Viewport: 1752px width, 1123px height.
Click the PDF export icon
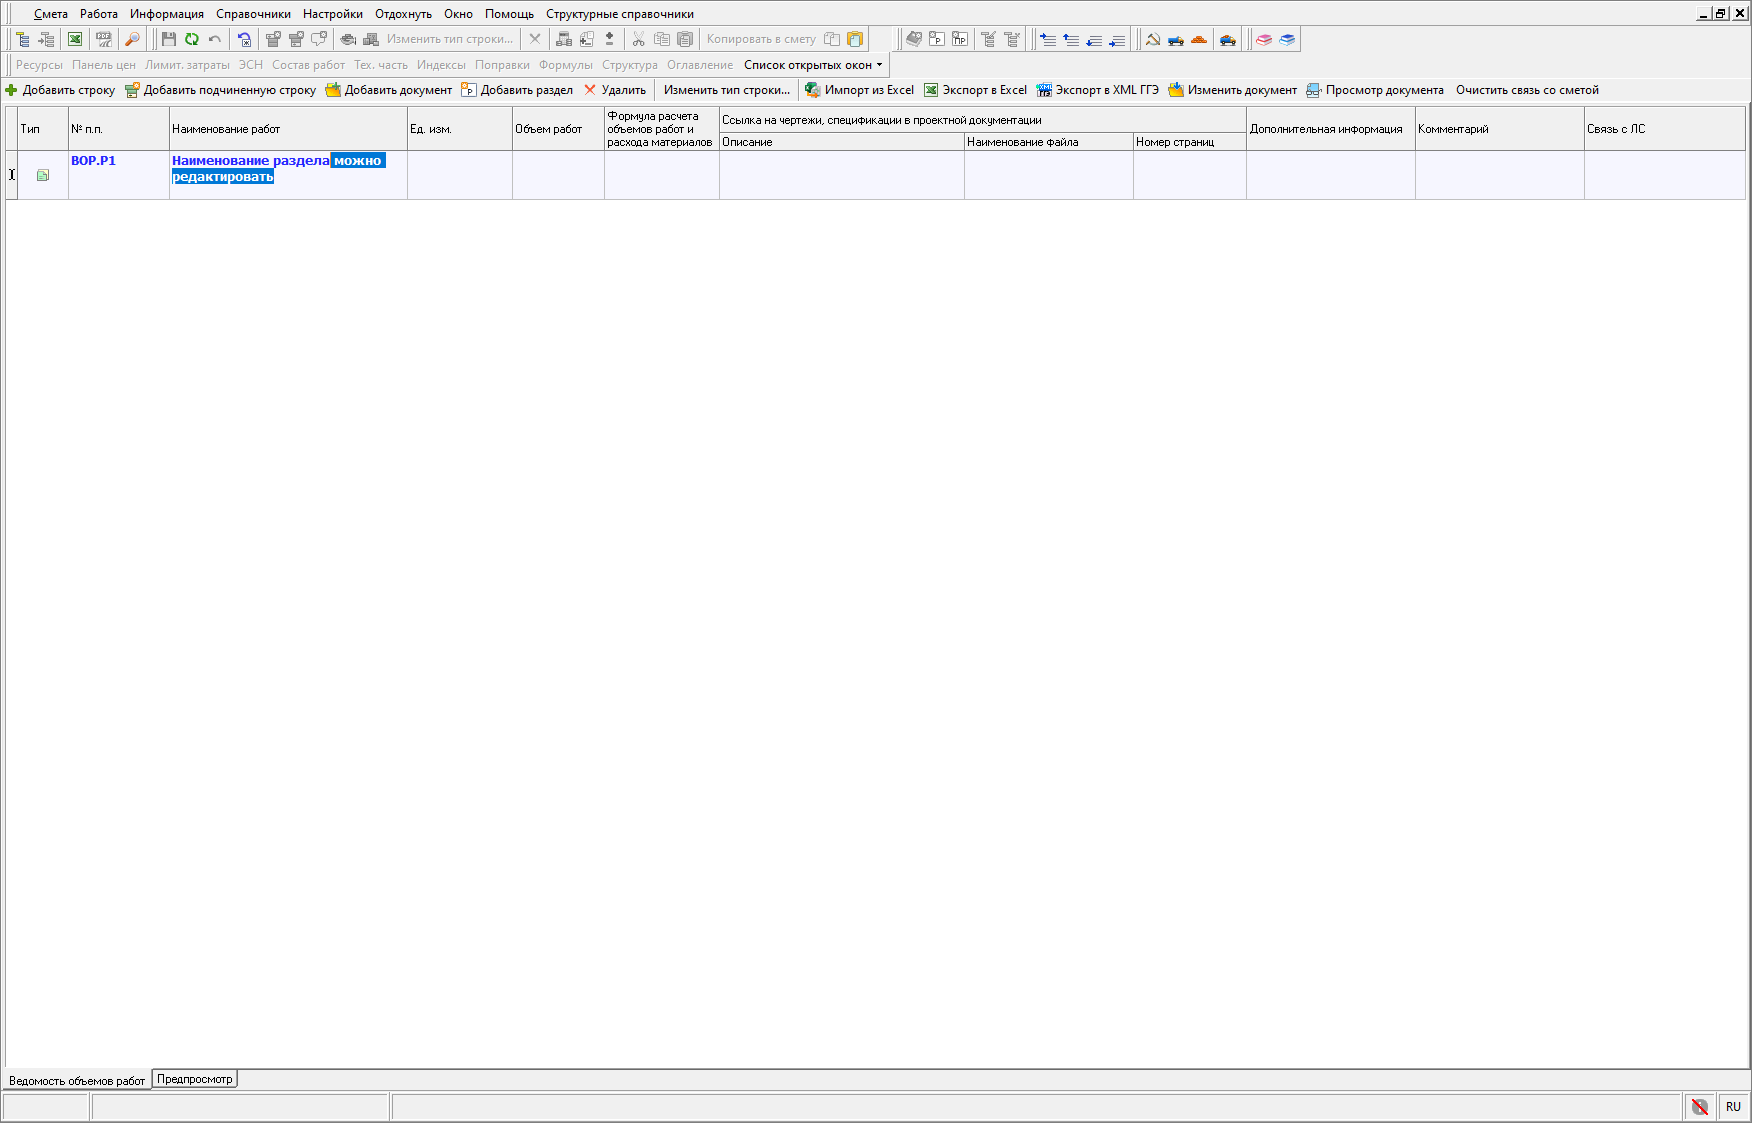103,39
